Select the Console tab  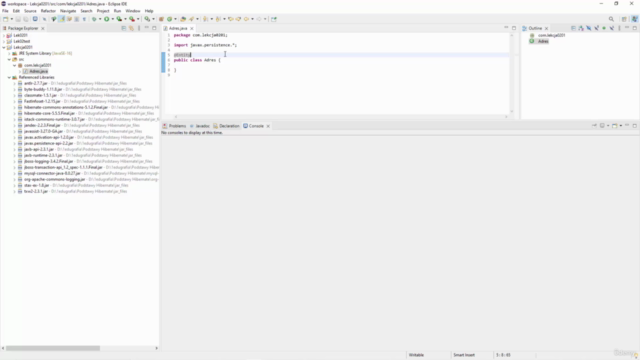254,126
